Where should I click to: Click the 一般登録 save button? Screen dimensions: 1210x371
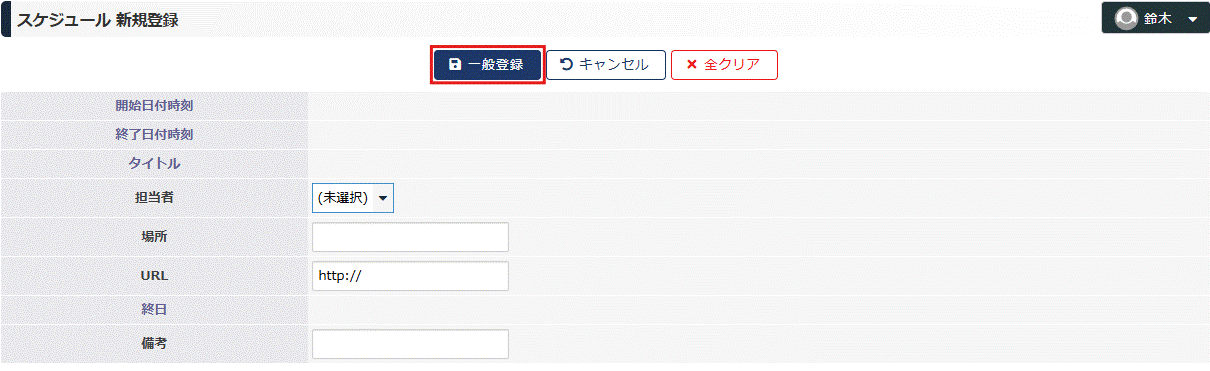coord(487,64)
